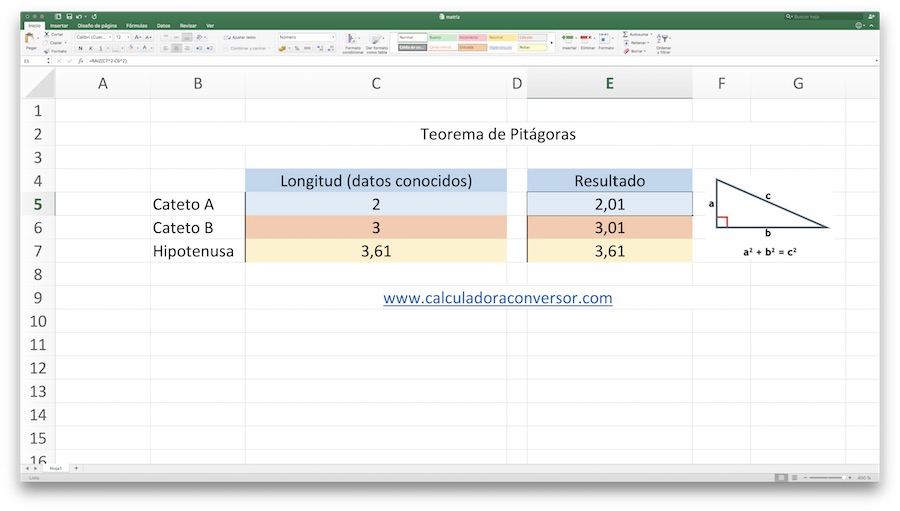Viewport: 900px width, 511px height.
Task: Apply the percent style icon
Action: (x=297, y=48)
